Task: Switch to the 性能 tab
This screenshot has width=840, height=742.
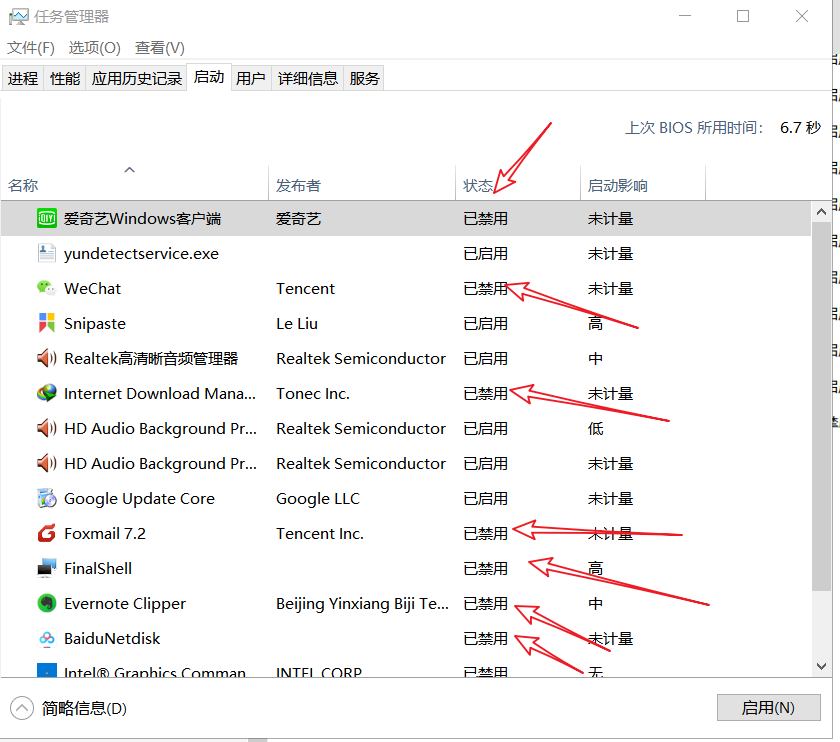Action: click(x=65, y=79)
